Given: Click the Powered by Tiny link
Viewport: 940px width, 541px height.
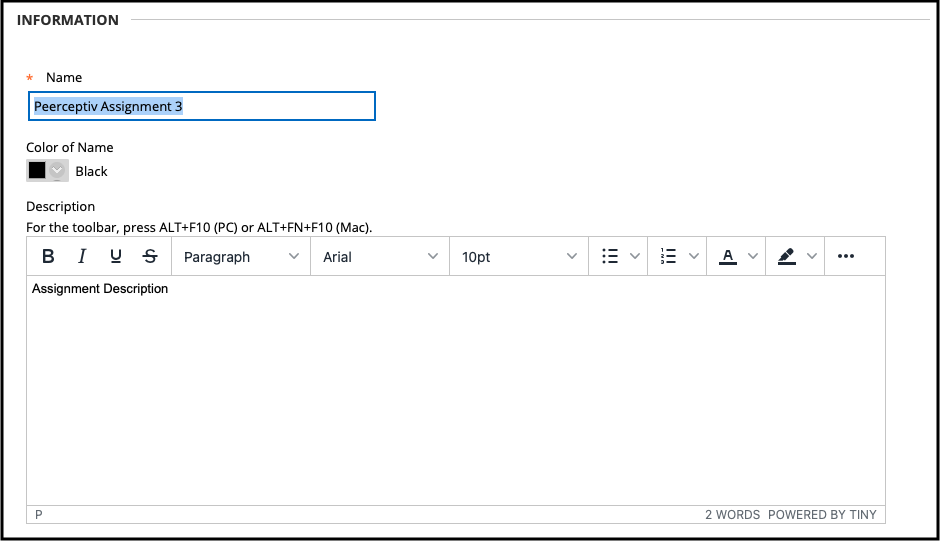Looking at the screenshot, I should pyautogui.click(x=822, y=515).
